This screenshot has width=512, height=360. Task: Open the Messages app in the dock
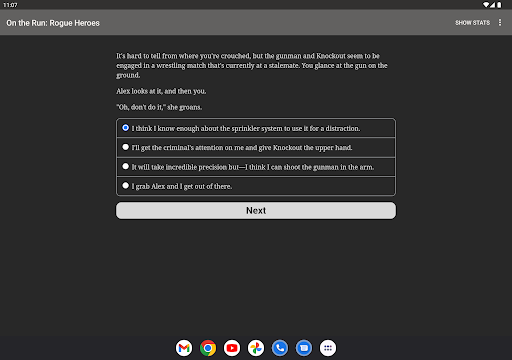304,348
